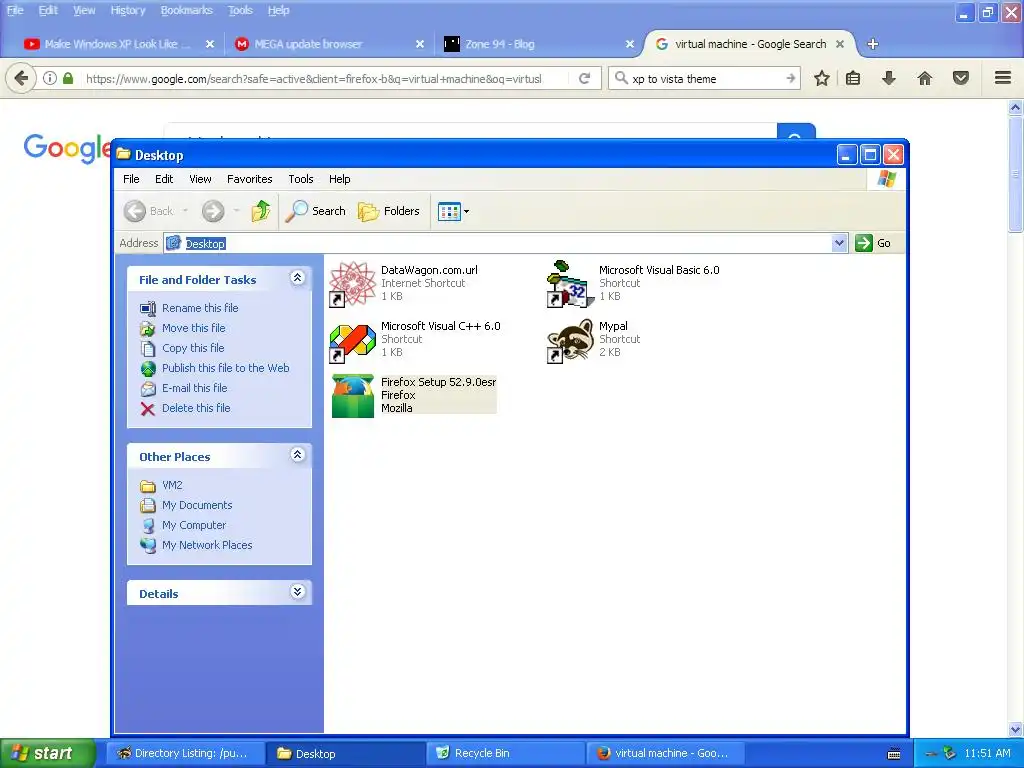Collapse the Other Places panel
Viewport: 1024px width, 768px height.
click(297, 455)
